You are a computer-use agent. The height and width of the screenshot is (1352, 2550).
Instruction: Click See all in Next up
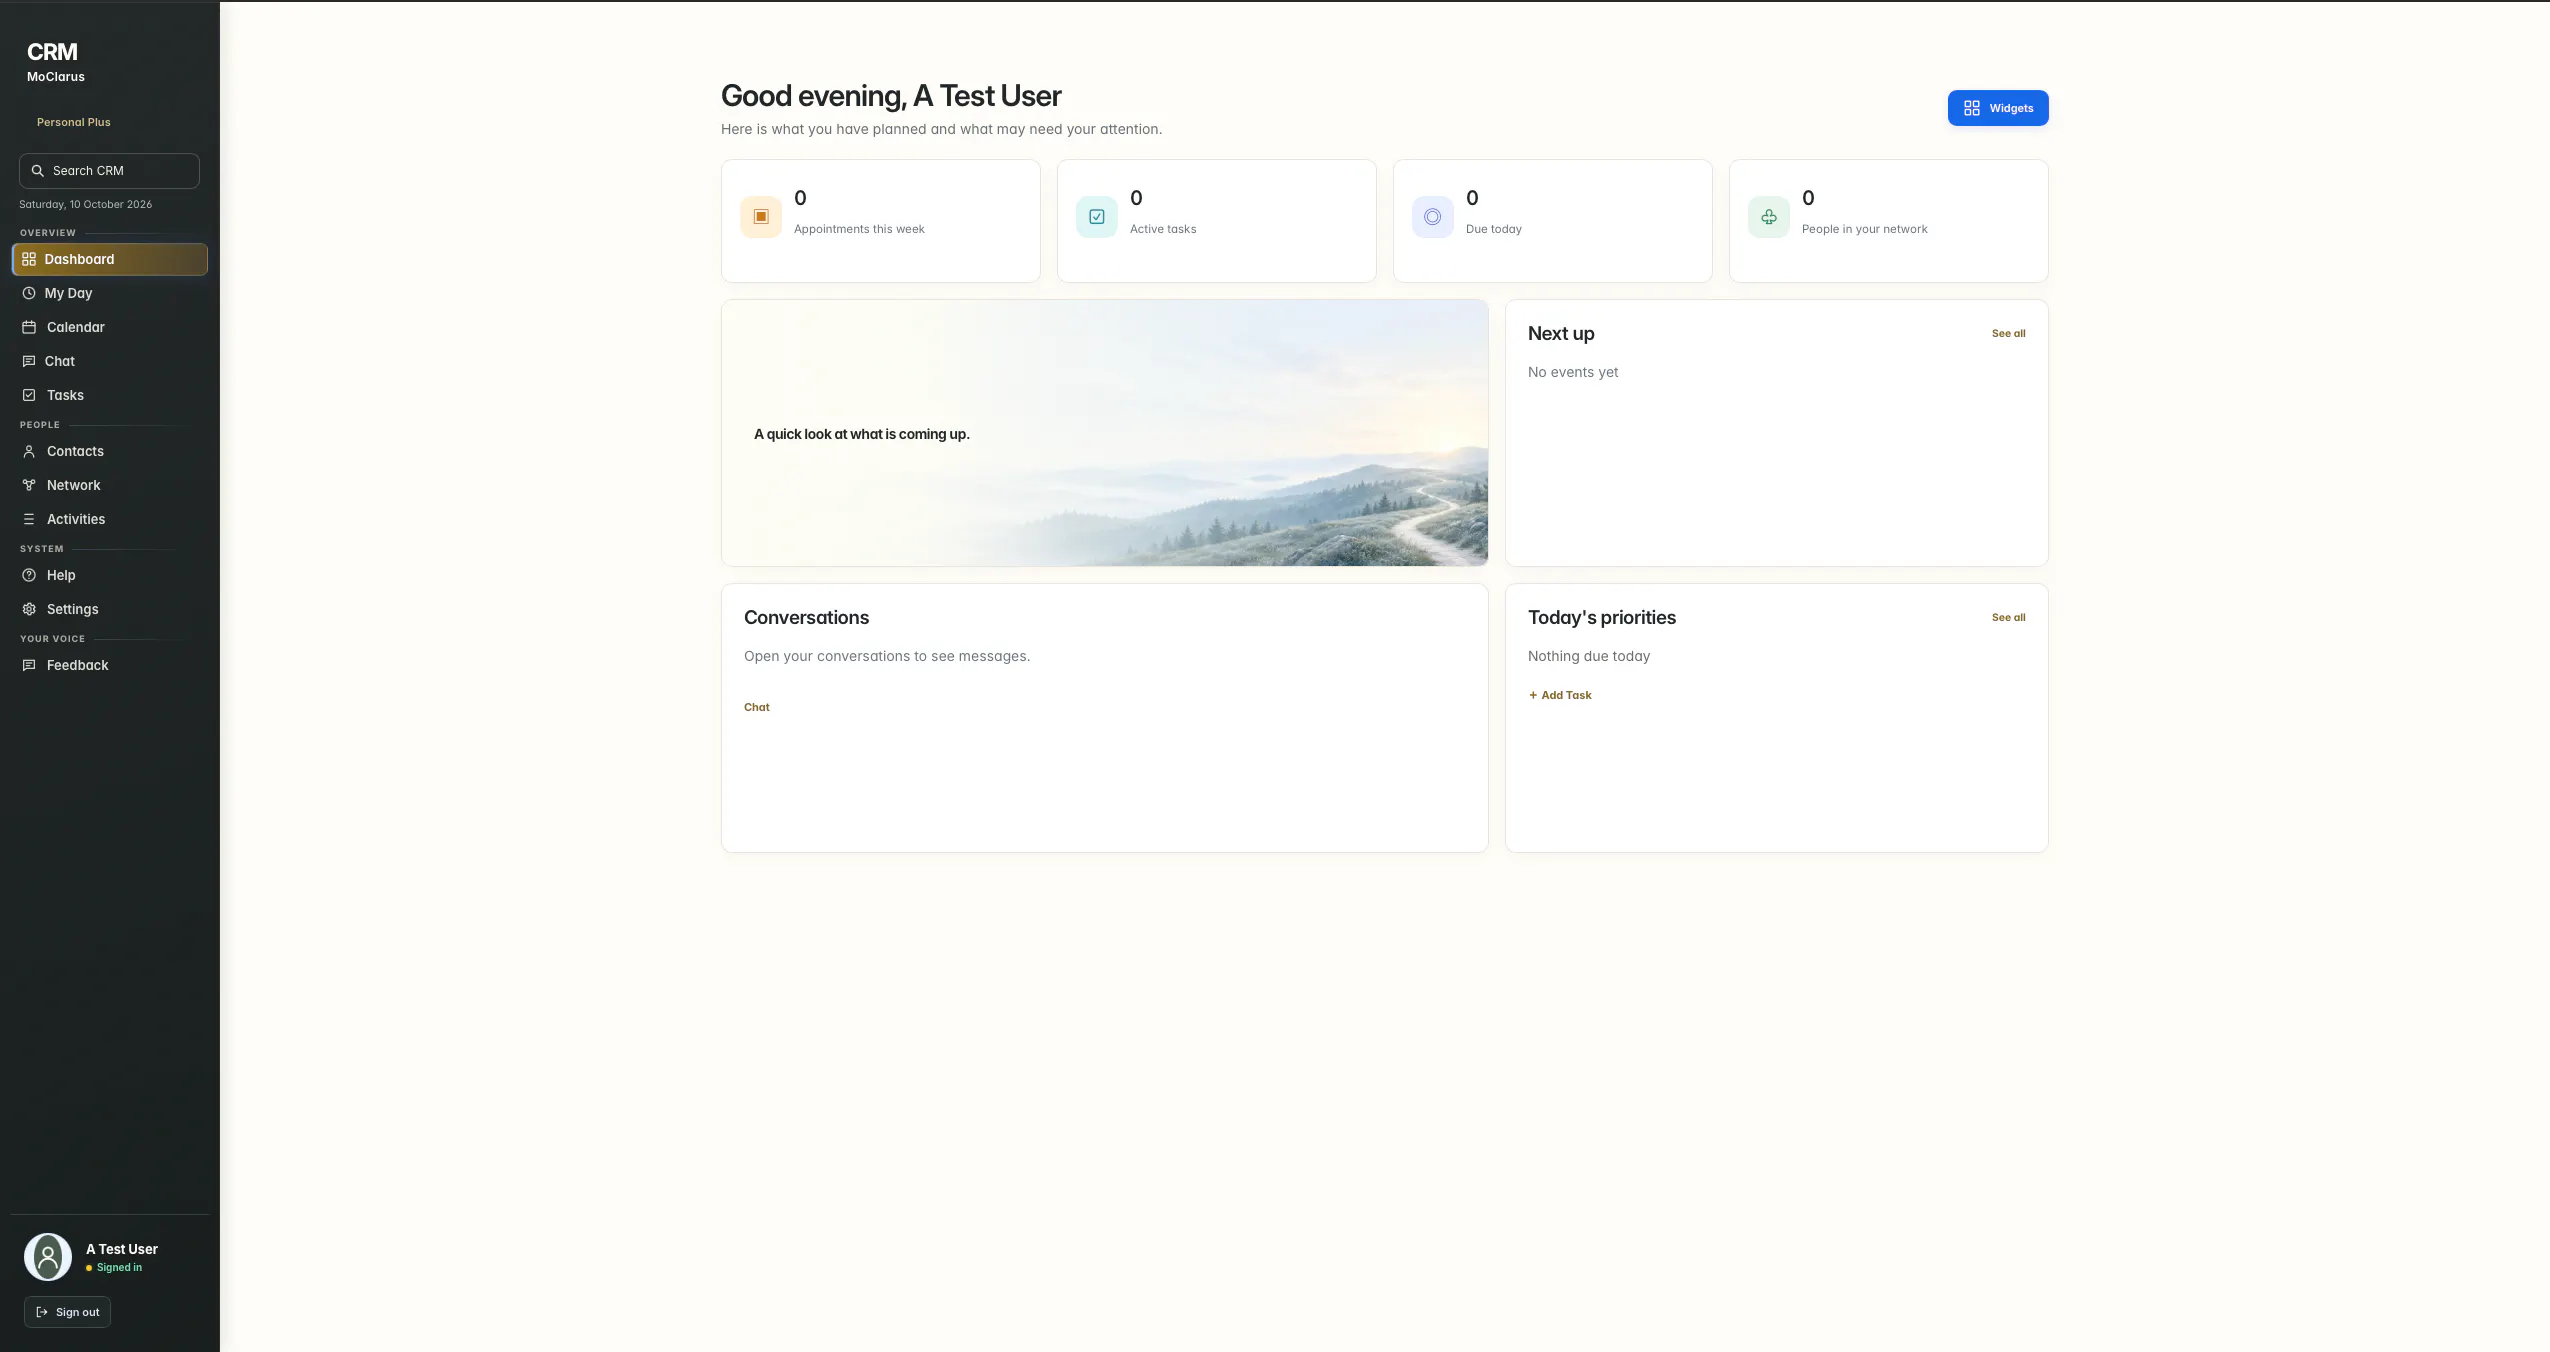(2008, 333)
